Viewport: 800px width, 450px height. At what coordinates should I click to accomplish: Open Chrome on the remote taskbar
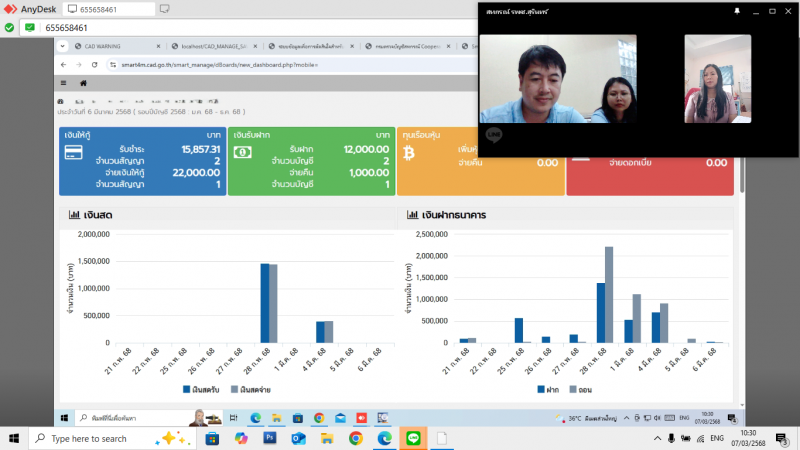tap(319, 418)
